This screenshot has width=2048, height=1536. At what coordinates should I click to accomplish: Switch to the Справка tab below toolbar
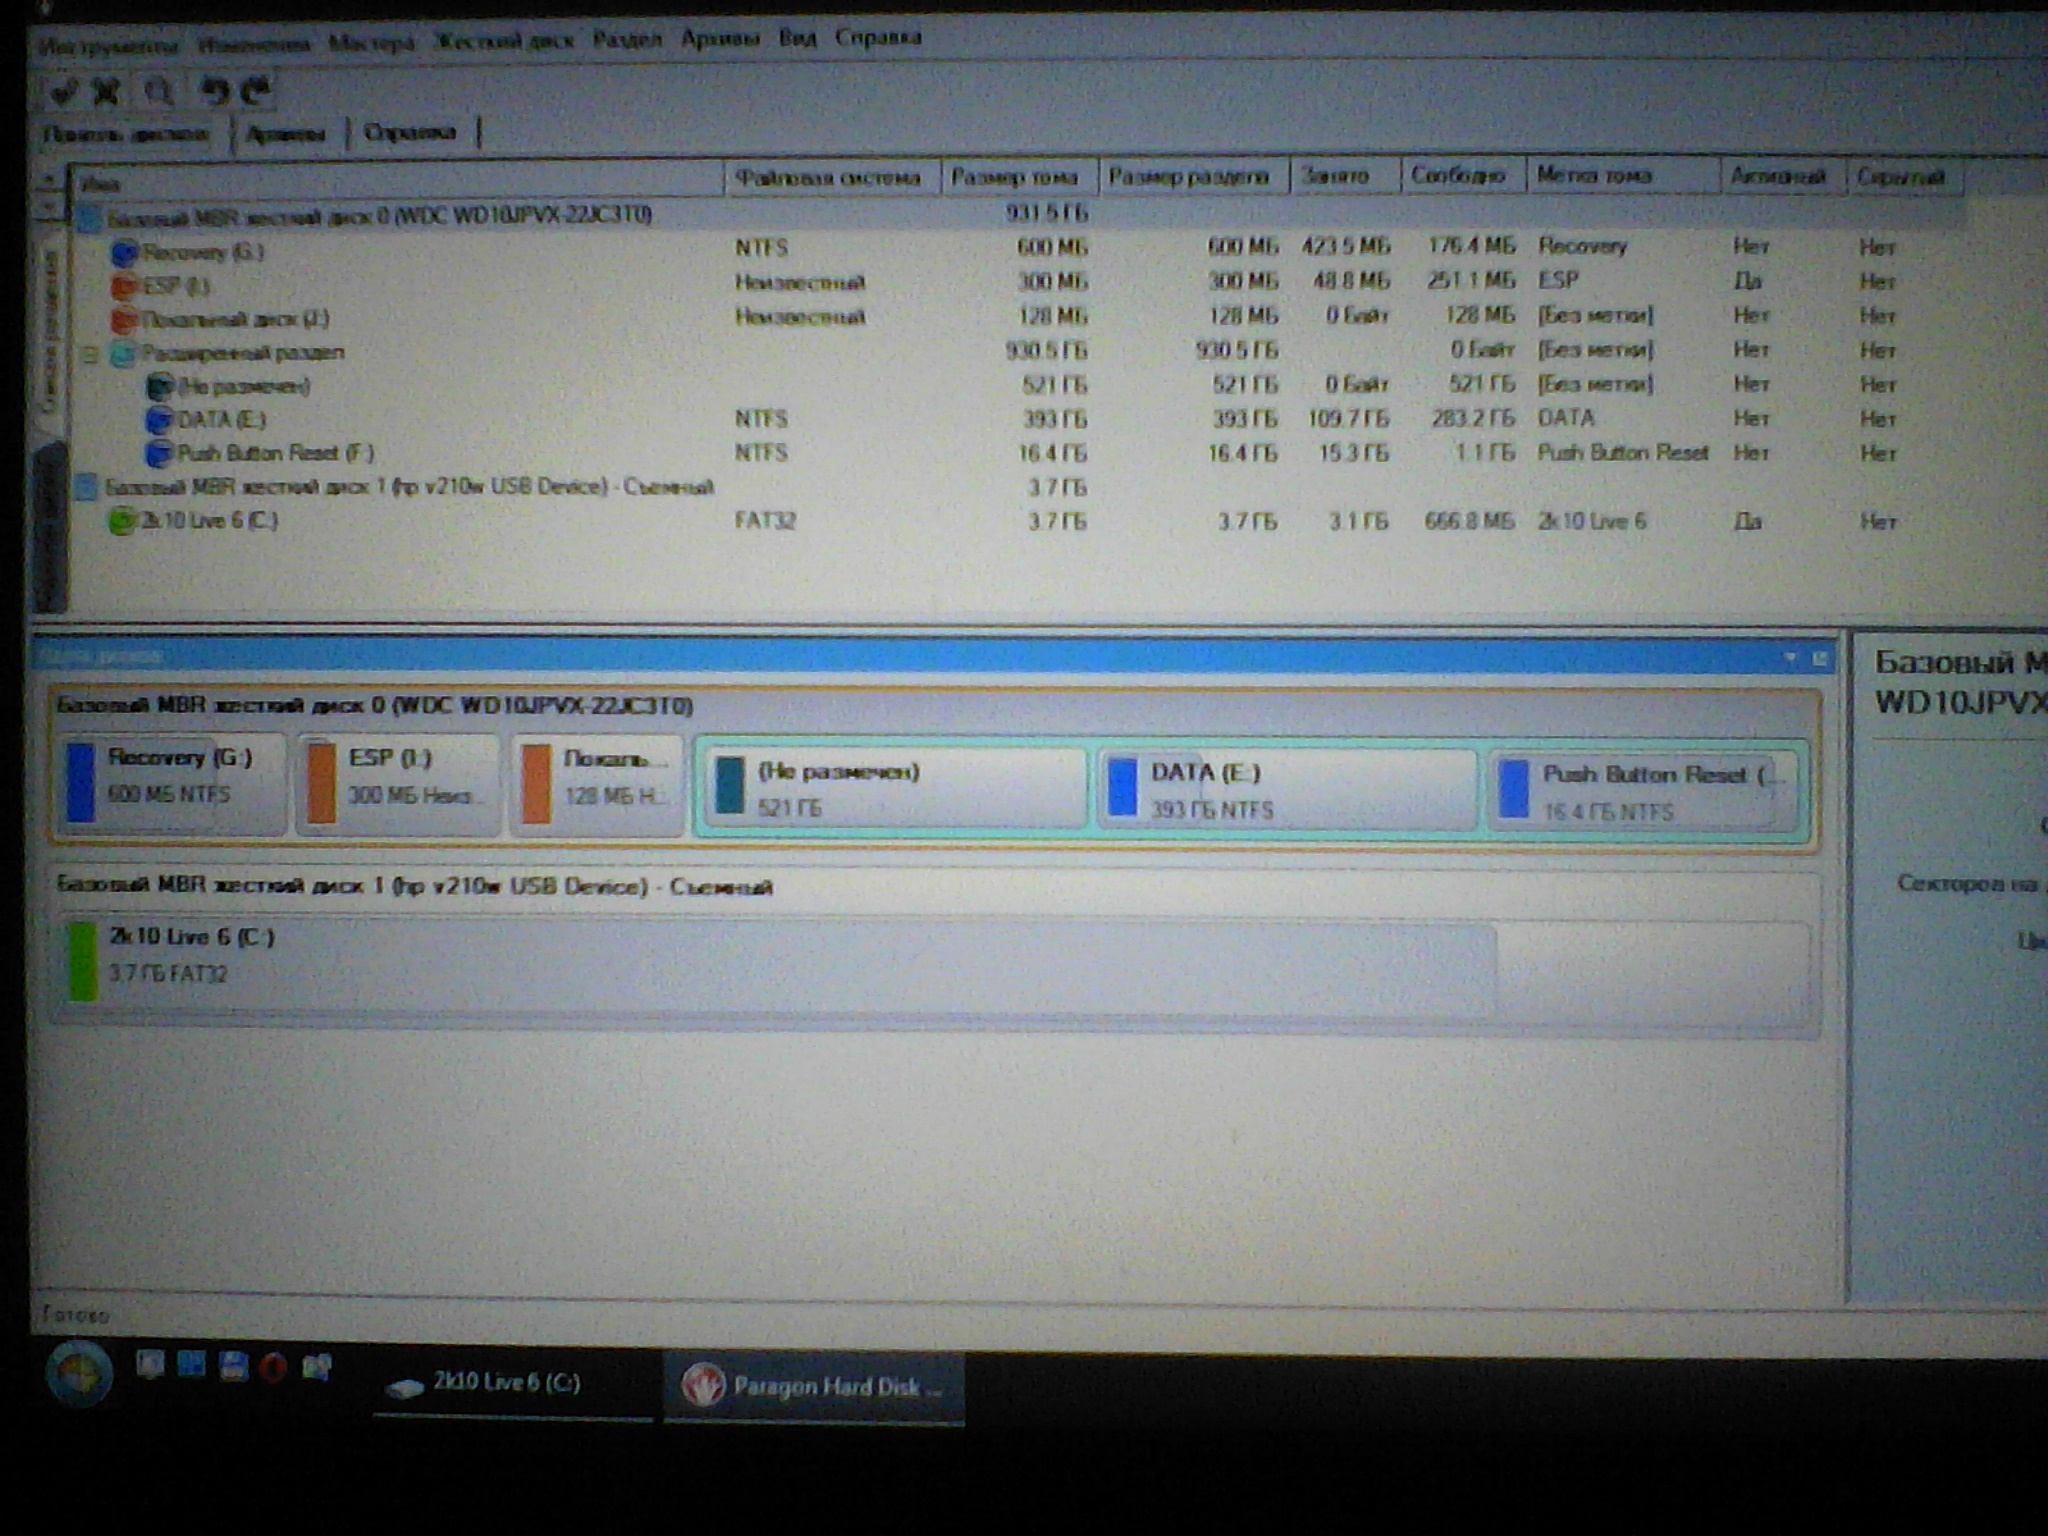(410, 132)
